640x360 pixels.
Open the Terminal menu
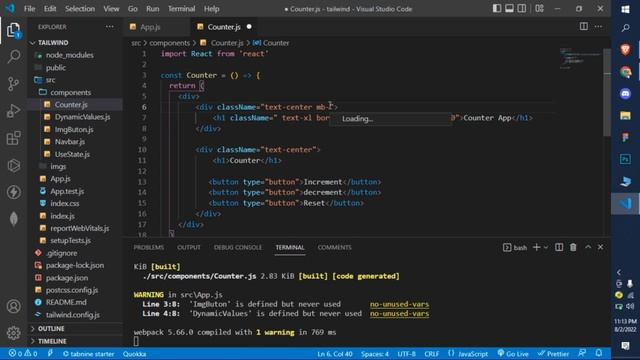(x=182, y=9)
